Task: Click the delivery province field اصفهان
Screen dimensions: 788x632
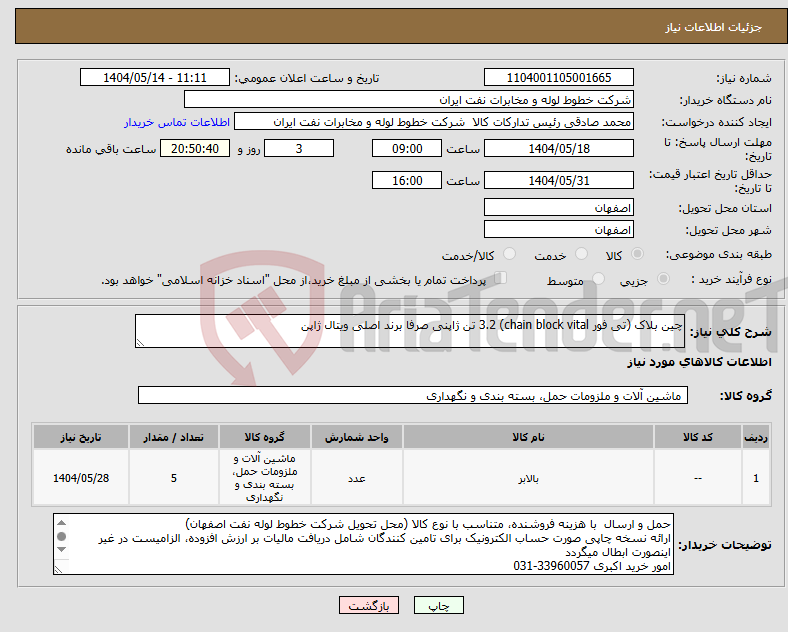Action: (558, 207)
